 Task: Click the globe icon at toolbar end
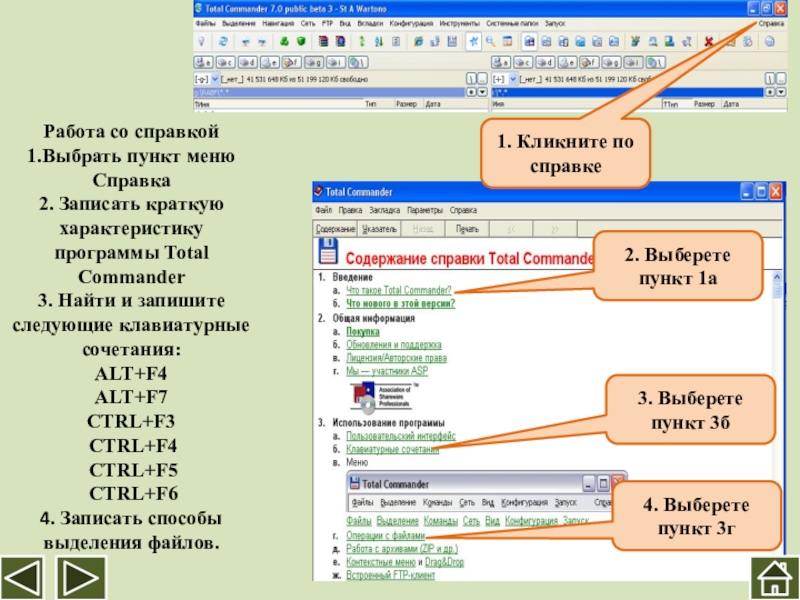769,42
